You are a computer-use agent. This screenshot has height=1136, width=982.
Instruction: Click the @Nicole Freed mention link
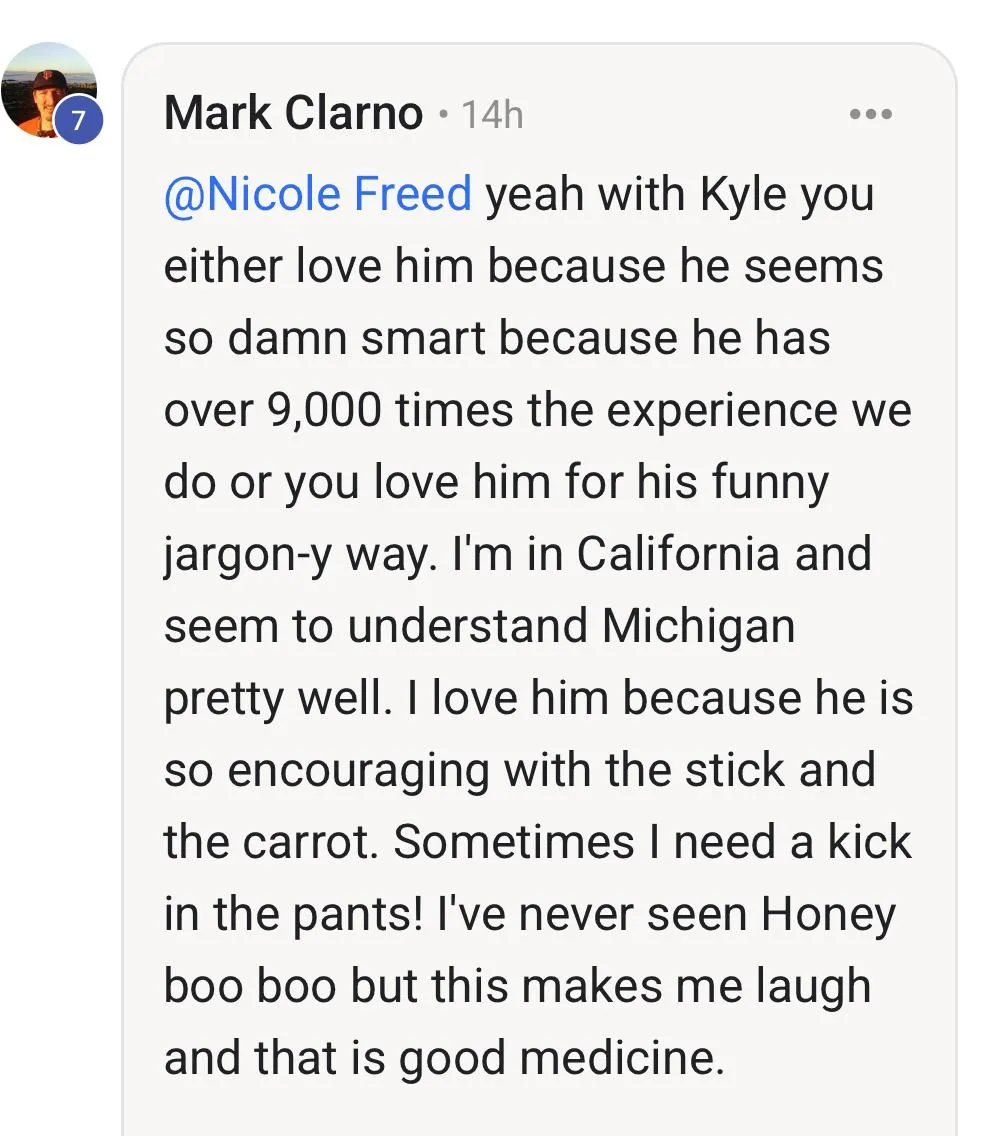pyautogui.click(x=317, y=194)
